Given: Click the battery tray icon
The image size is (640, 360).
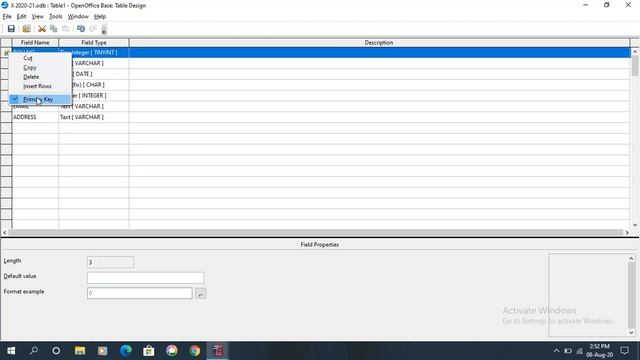Looking at the screenshot, I should pyautogui.click(x=568, y=351).
